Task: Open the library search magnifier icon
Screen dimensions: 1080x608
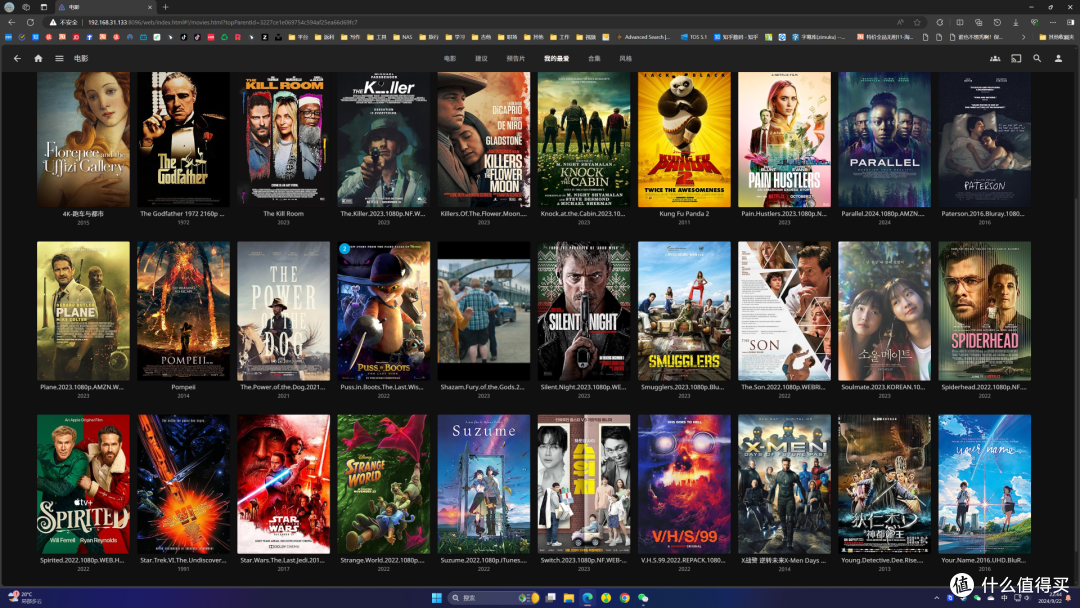Action: click(1037, 59)
